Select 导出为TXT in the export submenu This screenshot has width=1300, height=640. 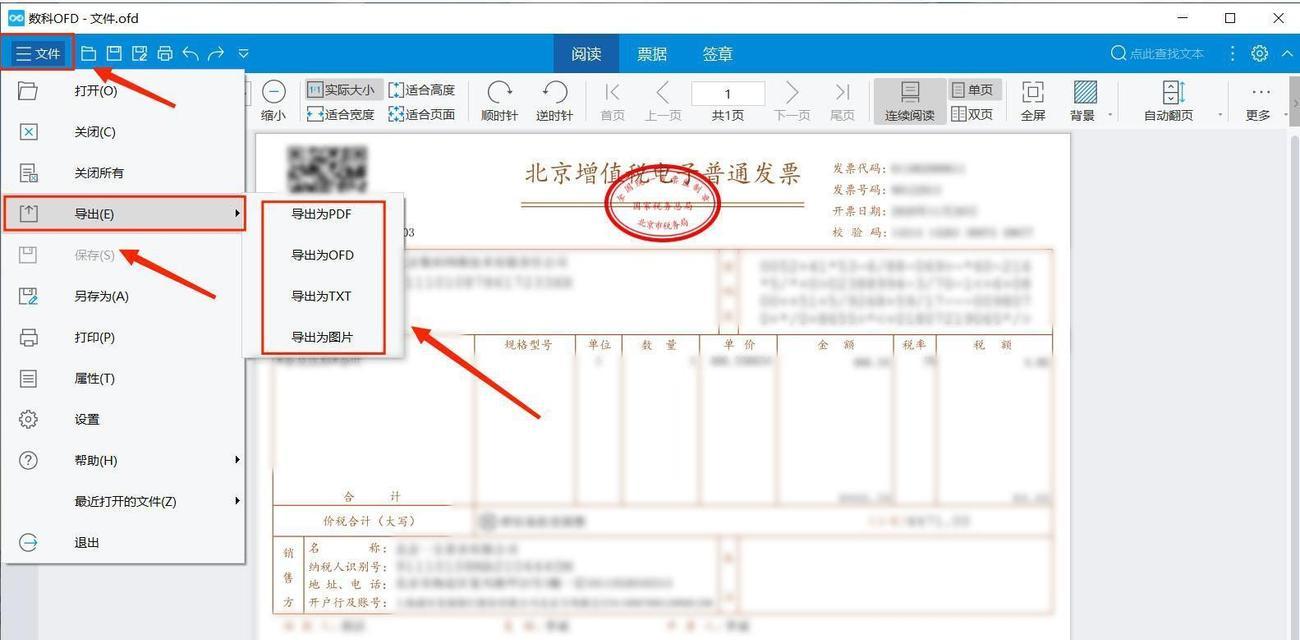pos(322,296)
